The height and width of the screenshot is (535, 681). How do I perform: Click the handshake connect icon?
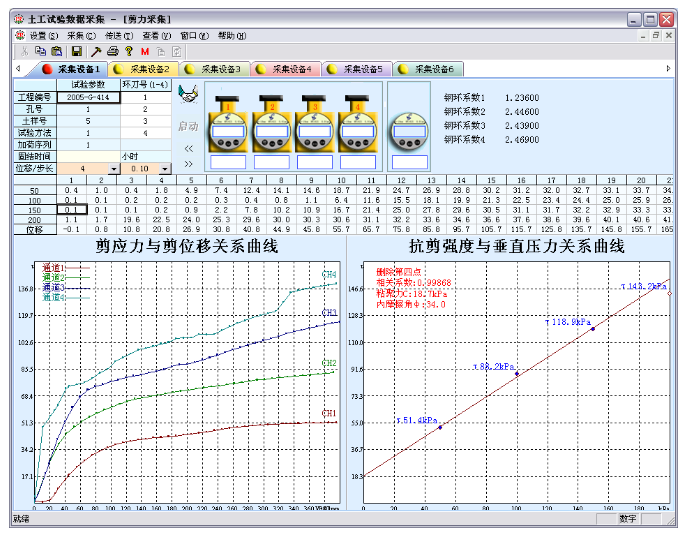coord(187,93)
